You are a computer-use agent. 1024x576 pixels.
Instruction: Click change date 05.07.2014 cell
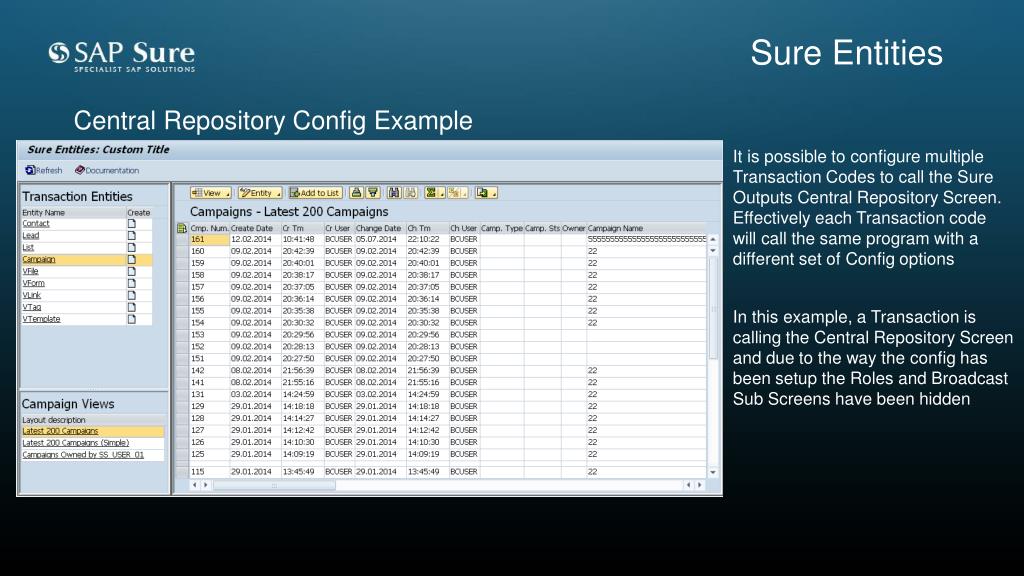click(x=380, y=240)
